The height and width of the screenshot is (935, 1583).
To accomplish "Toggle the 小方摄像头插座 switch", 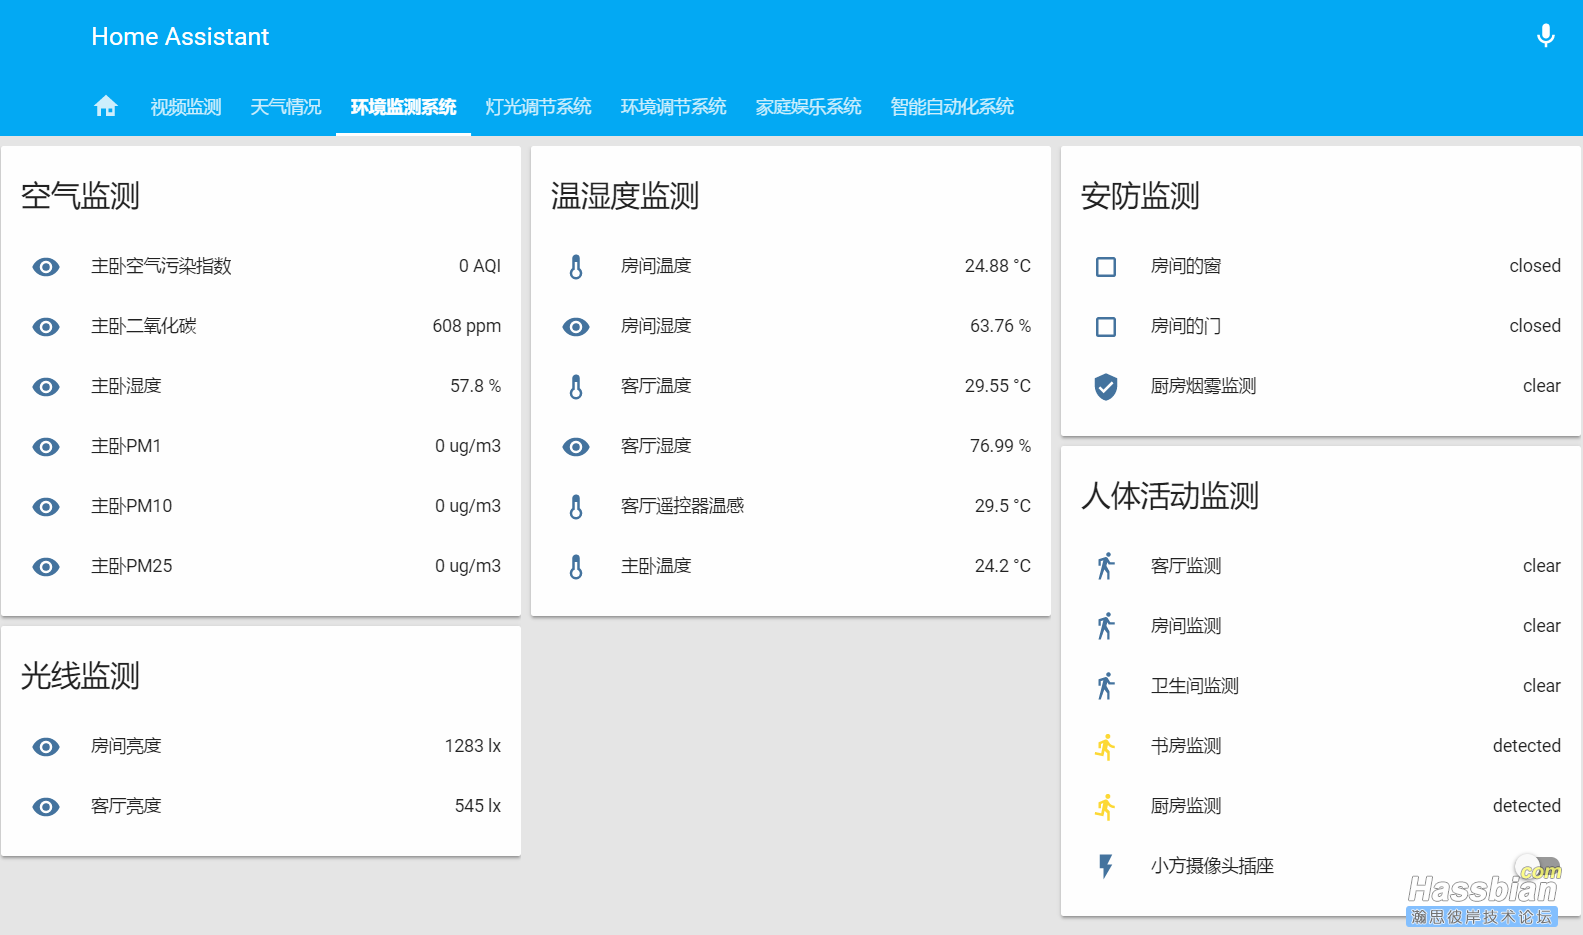I will tap(1538, 866).
